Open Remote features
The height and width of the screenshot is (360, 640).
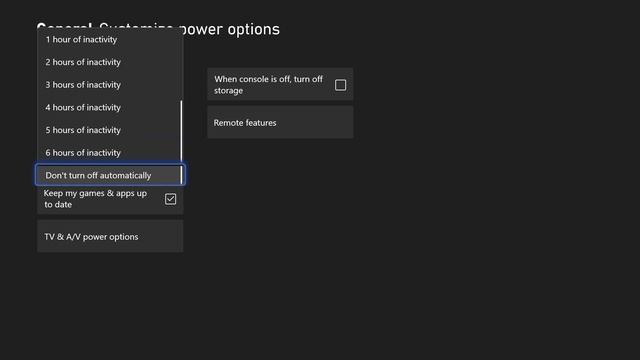[280, 122]
